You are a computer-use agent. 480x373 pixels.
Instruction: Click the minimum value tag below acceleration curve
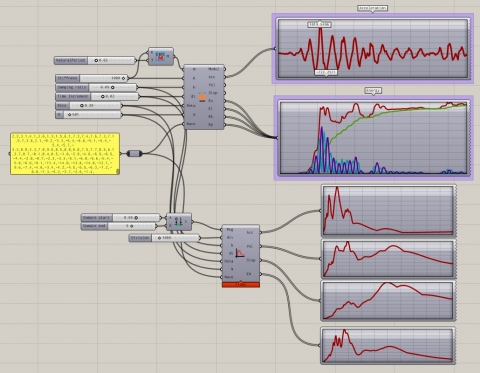click(326, 72)
